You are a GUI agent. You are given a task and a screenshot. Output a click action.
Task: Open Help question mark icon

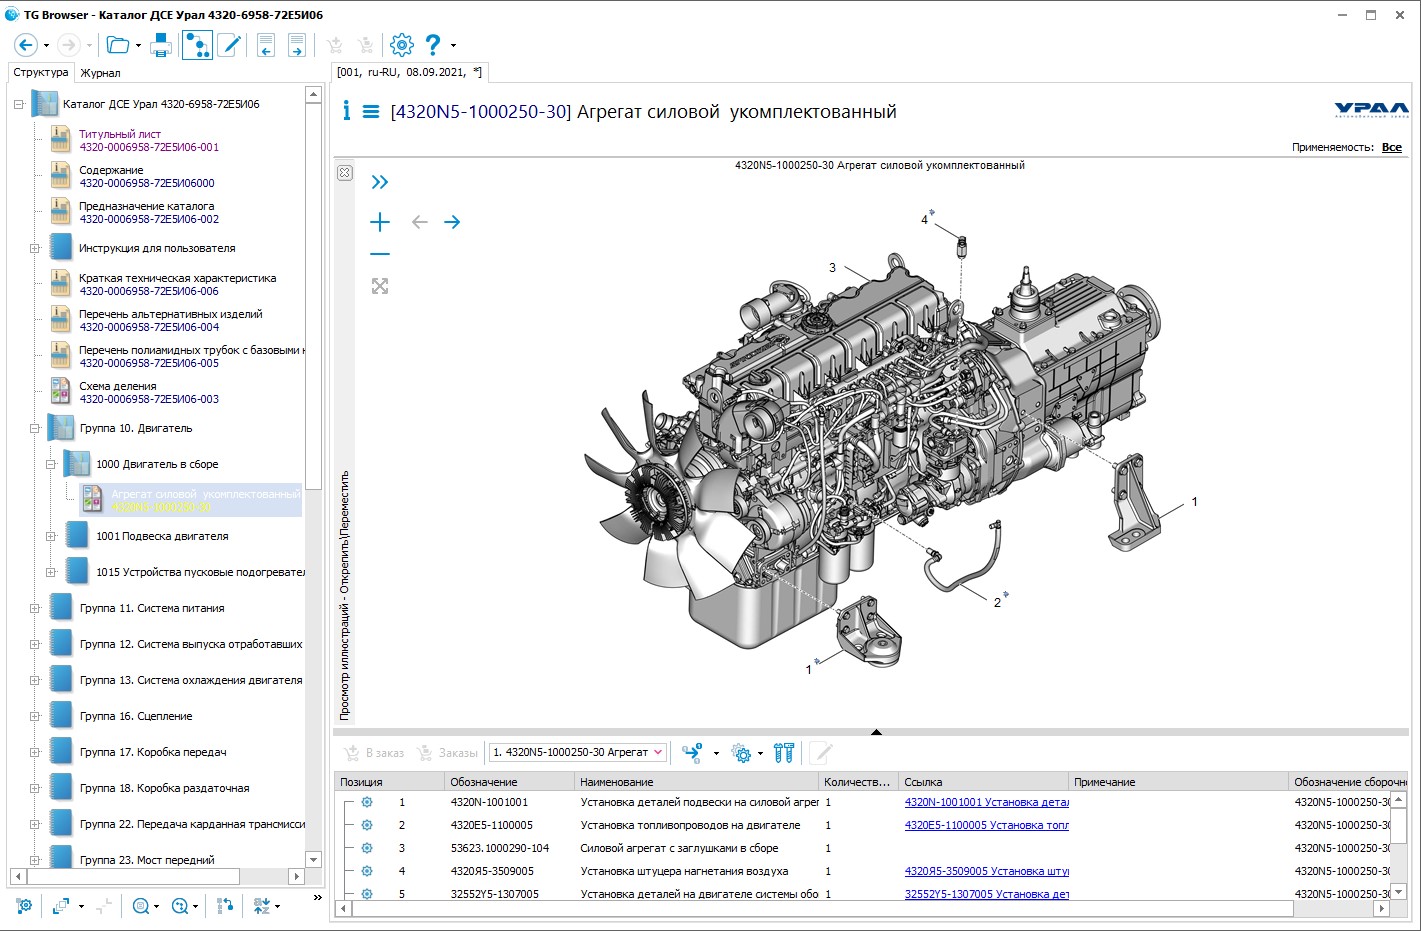point(433,45)
